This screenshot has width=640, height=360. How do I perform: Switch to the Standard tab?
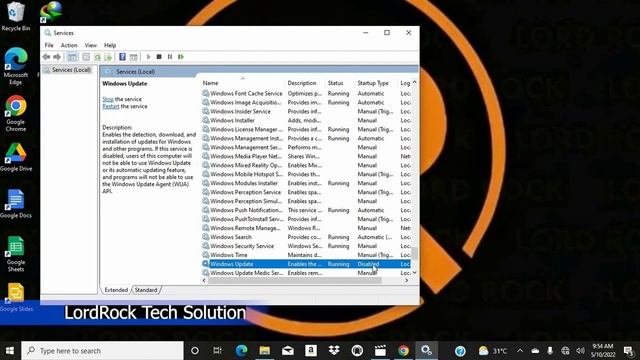(146, 290)
